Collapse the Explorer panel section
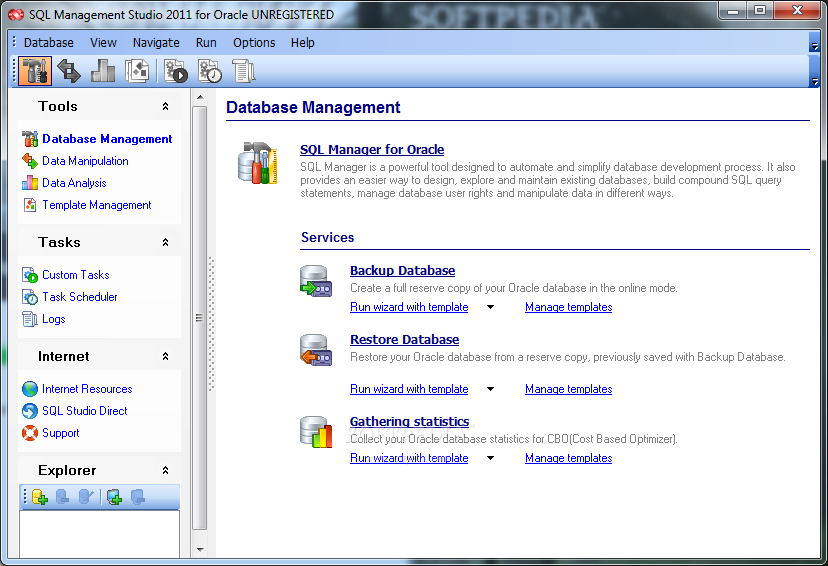The width and height of the screenshot is (828, 566). (x=165, y=470)
